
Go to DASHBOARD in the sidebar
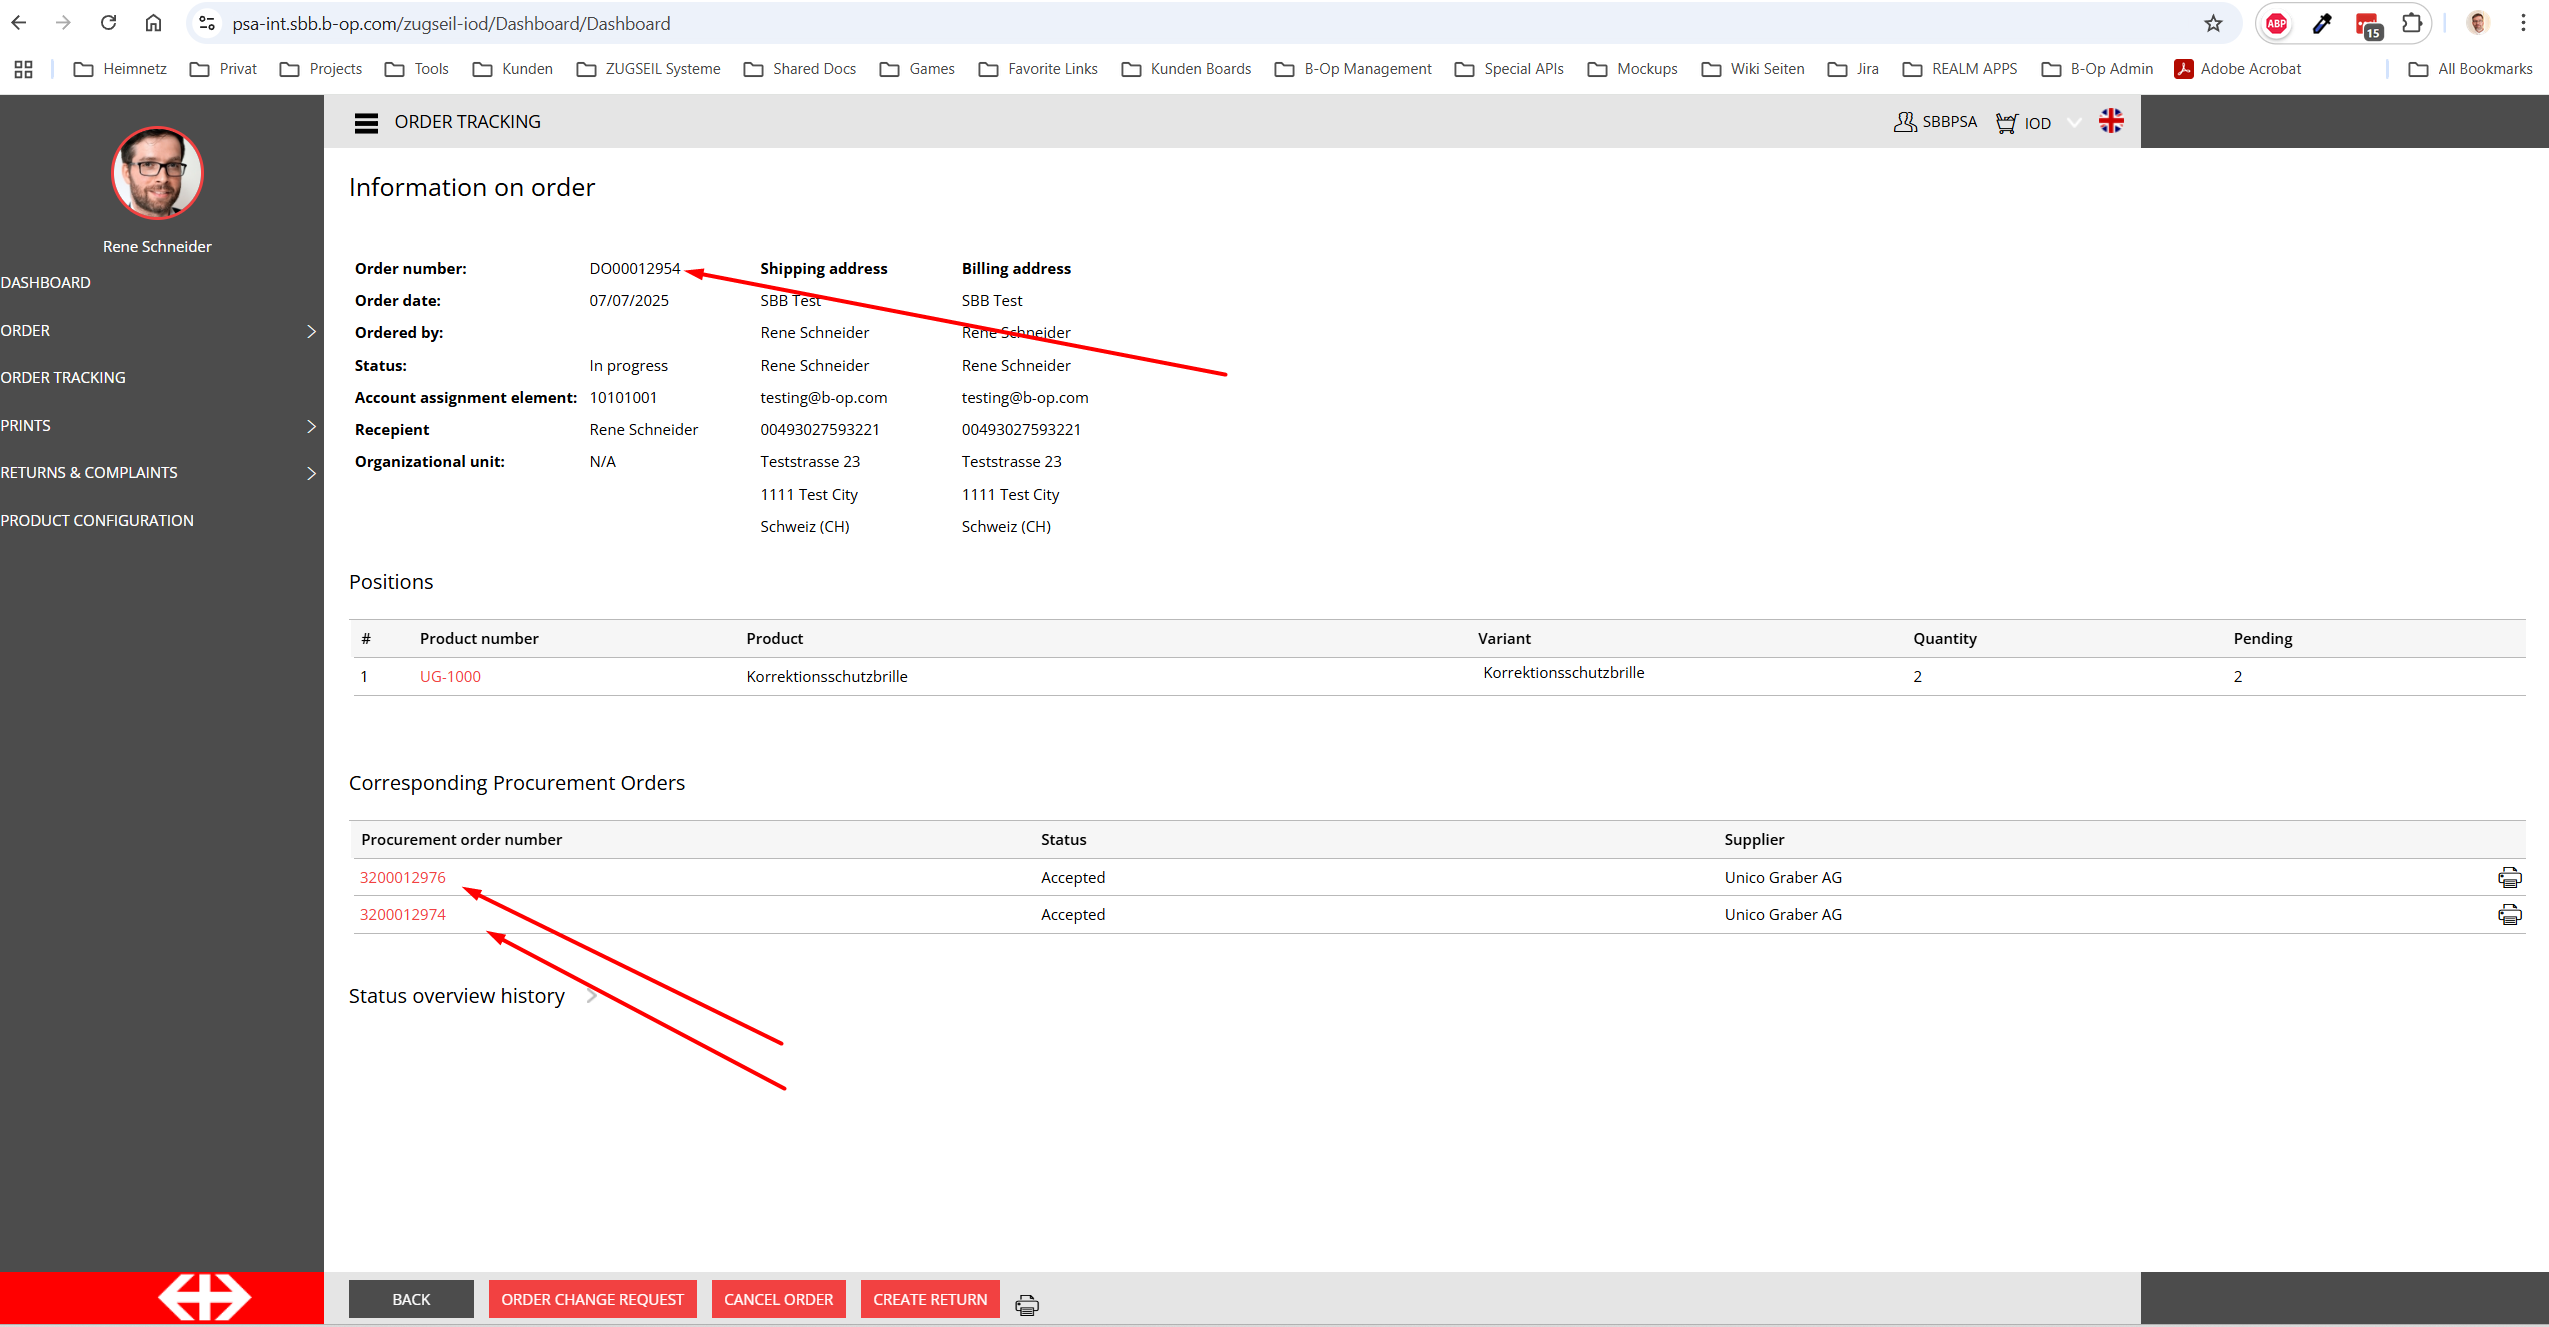[46, 283]
